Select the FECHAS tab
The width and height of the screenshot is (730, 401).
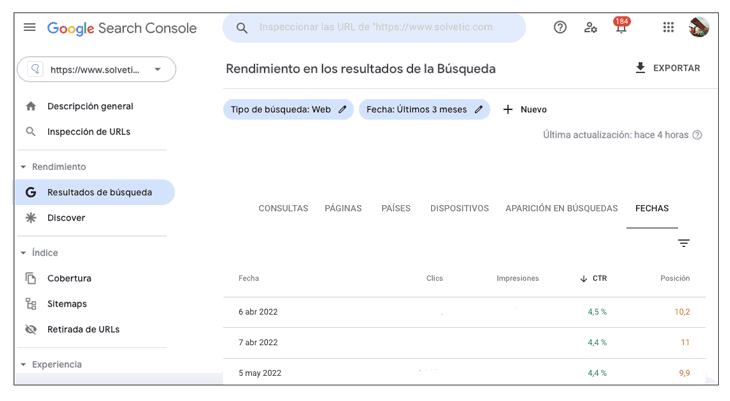click(x=652, y=208)
